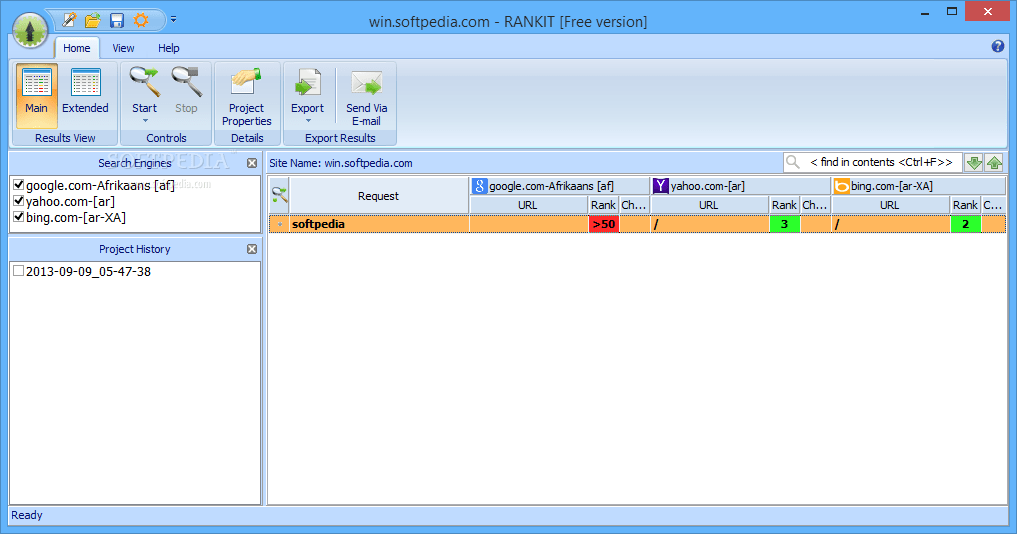Switch to Main results view

[x=36, y=95]
